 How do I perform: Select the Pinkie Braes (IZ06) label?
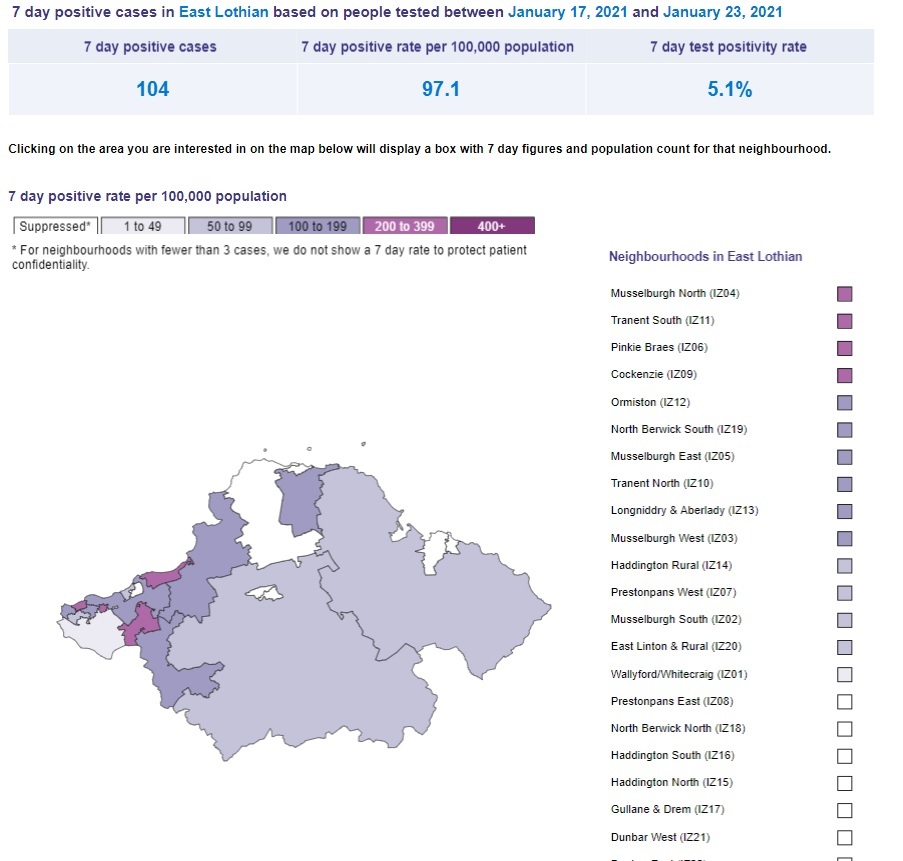coord(659,347)
